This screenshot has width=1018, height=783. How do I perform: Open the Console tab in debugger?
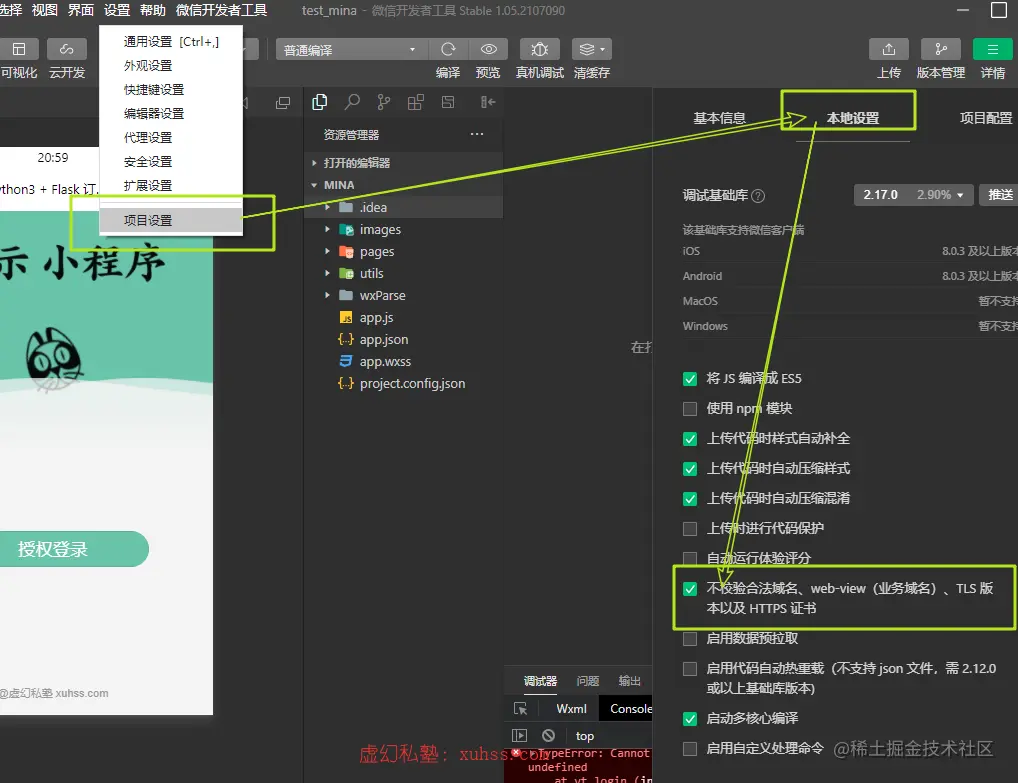coord(629,708)
